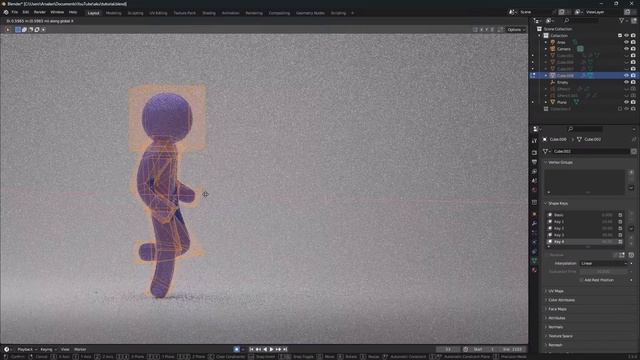Open the File menu

point(15,12)
